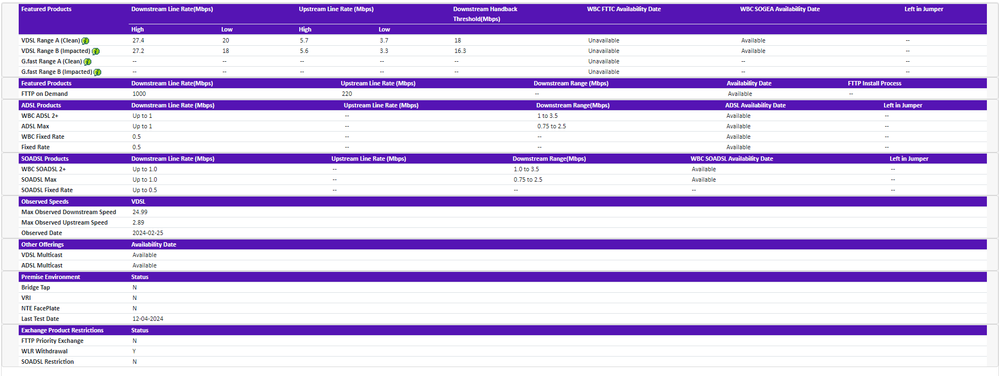Viewport: 999px width, 376px height.
Task: Click 'Up to 0.5' SOADSL Fixed Rate value
Action: pyautogui.click(x=145, y=190)
